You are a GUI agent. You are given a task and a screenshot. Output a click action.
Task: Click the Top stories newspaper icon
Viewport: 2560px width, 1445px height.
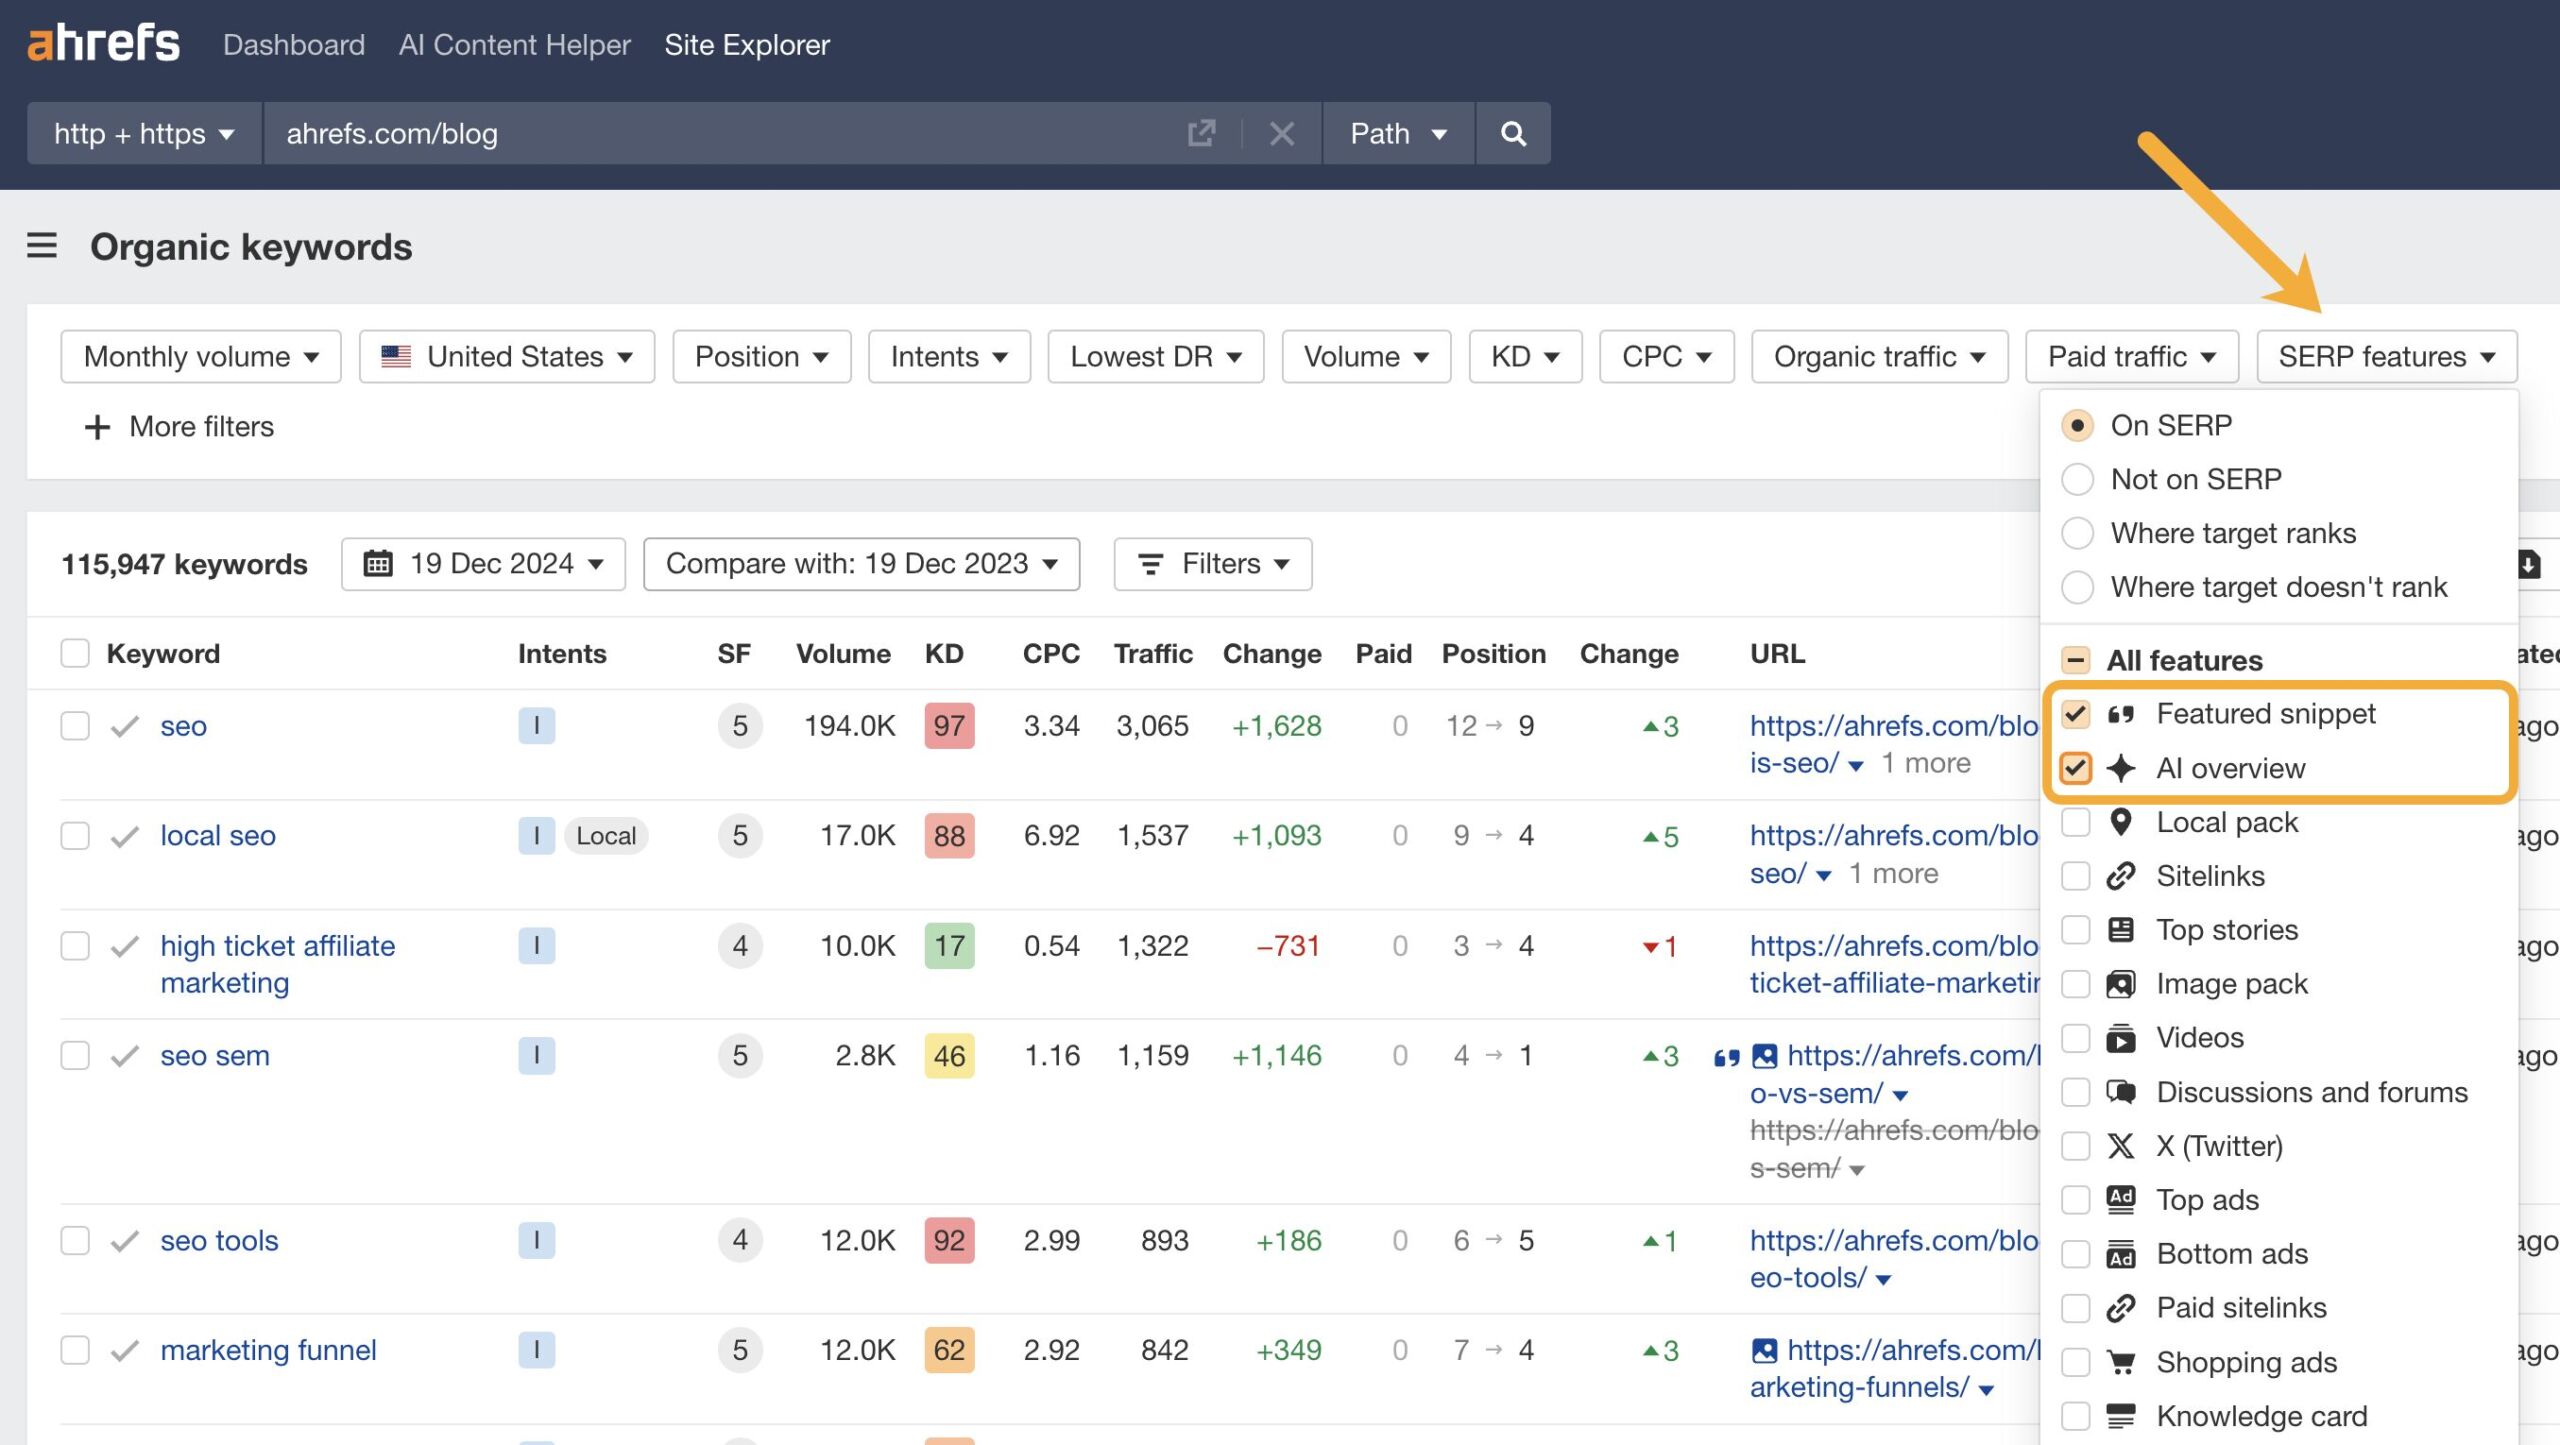point(2120,930)
